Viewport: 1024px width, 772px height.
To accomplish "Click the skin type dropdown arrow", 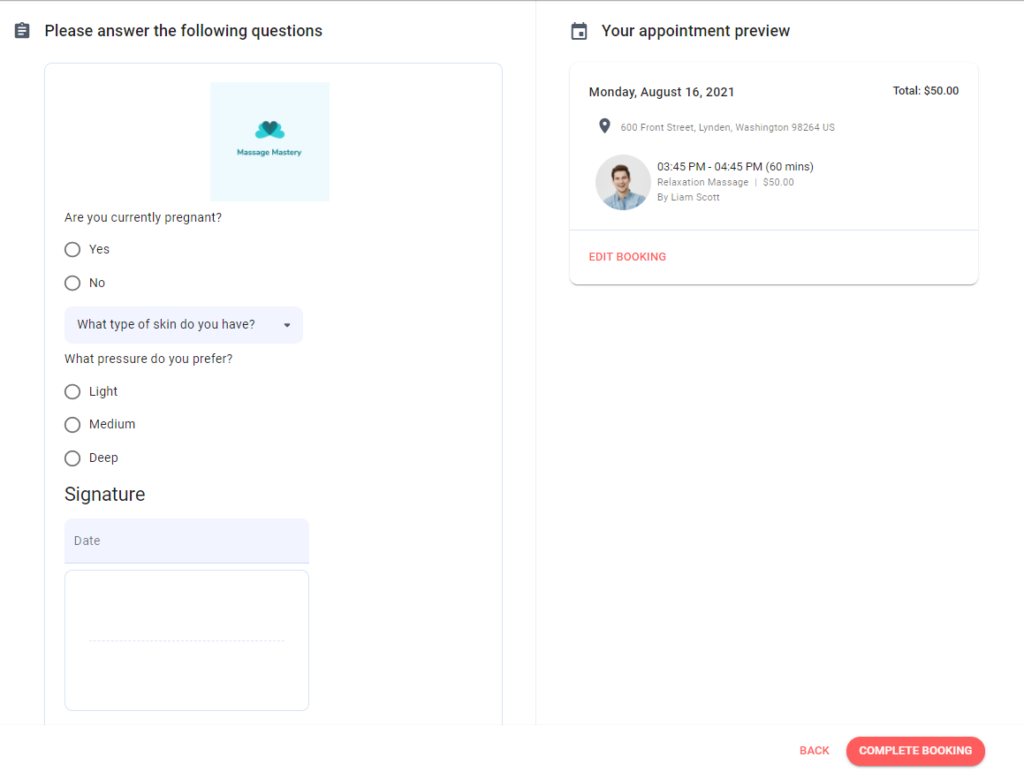I will [x=287, y=325].
